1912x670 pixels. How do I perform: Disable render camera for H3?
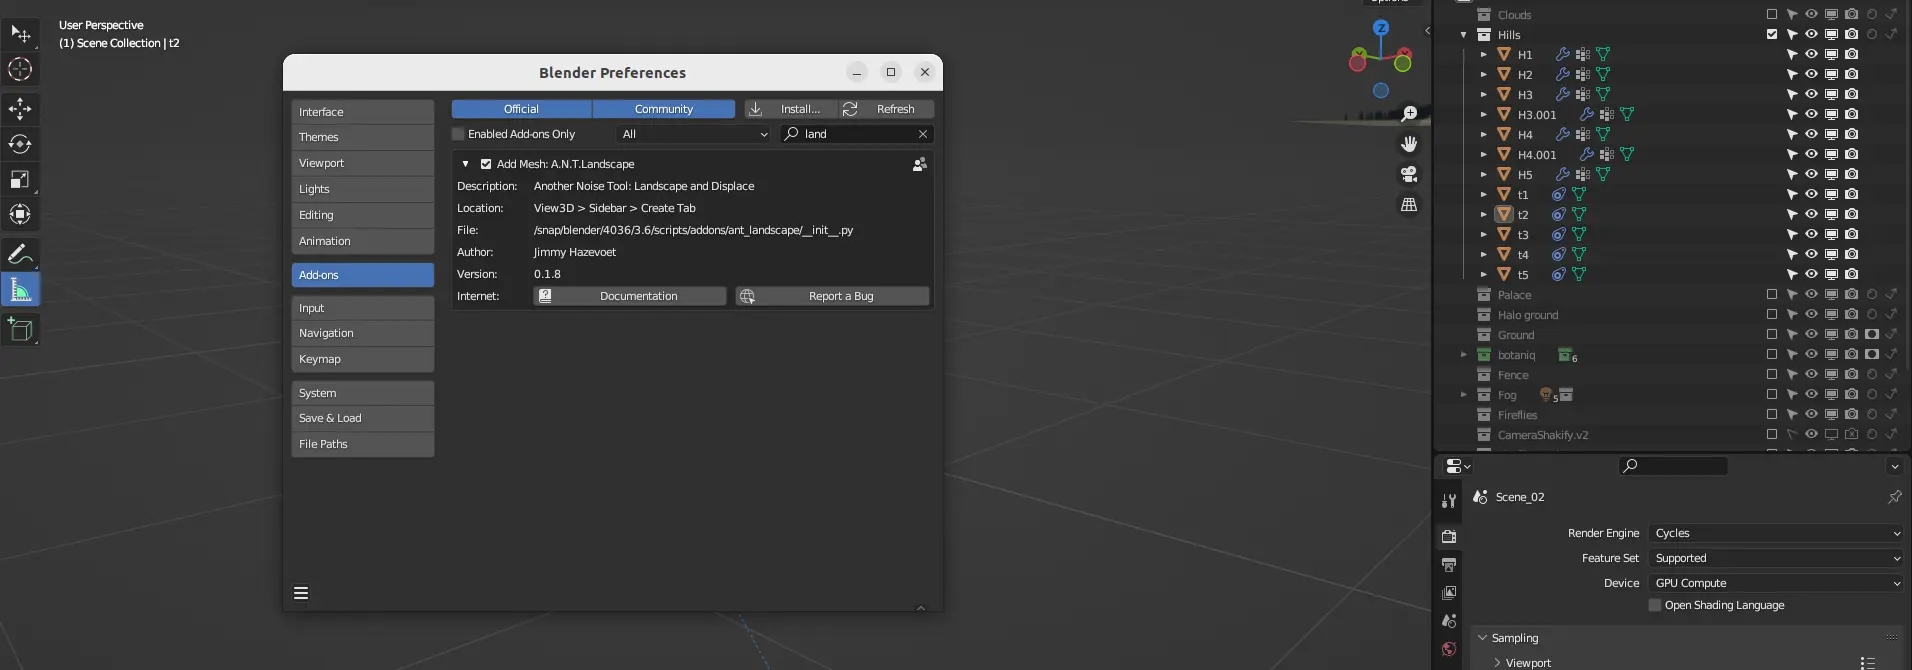click(x=1851, y=94)
